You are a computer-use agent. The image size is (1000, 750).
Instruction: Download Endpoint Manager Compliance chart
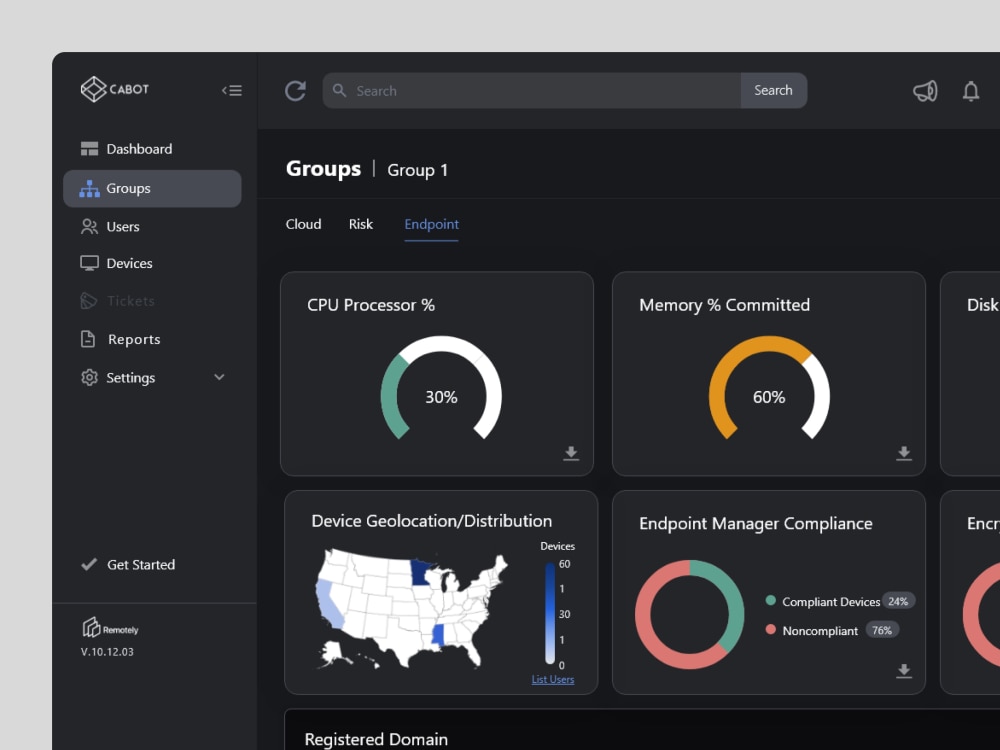pos(904,671)
